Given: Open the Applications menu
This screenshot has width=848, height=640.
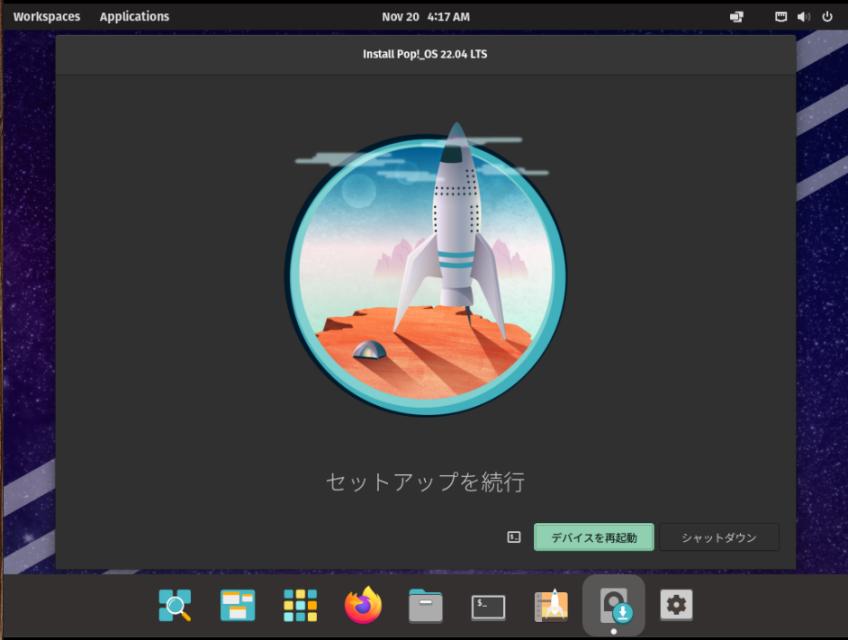Looking at the screenshot, I should click(x=134, y=17).
